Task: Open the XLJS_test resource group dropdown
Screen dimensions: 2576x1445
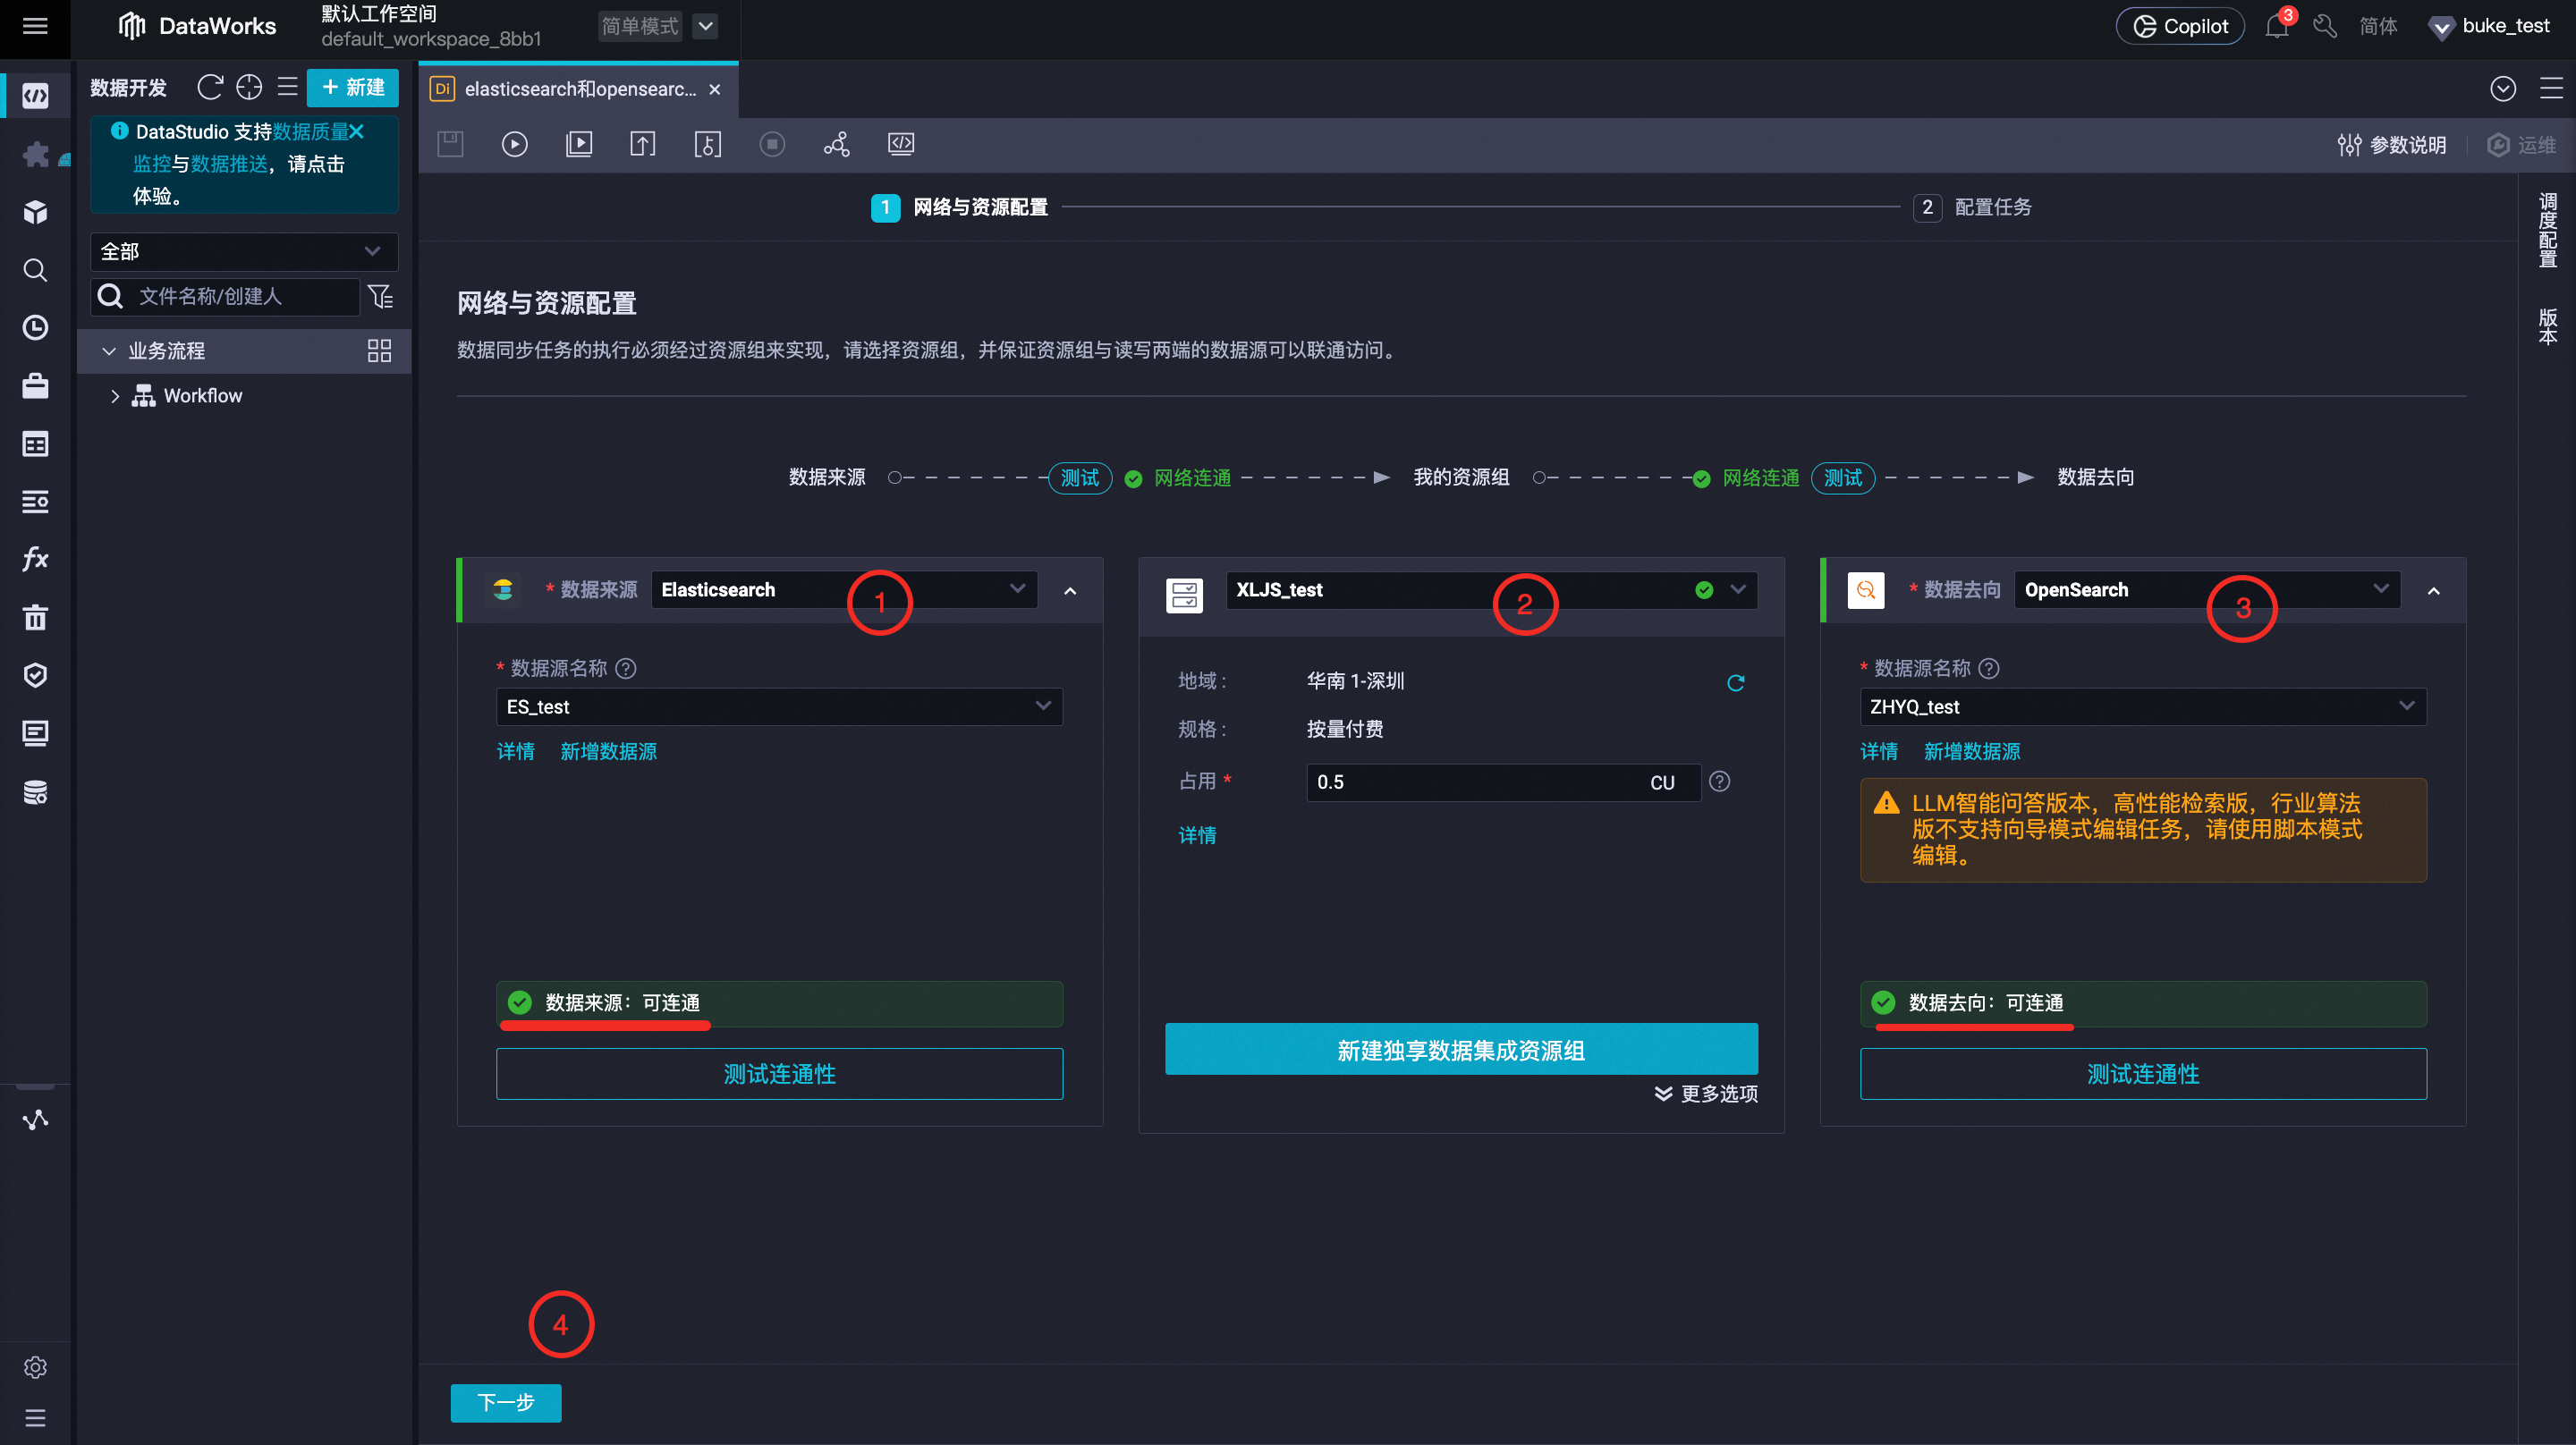Action: [1491, 590]
